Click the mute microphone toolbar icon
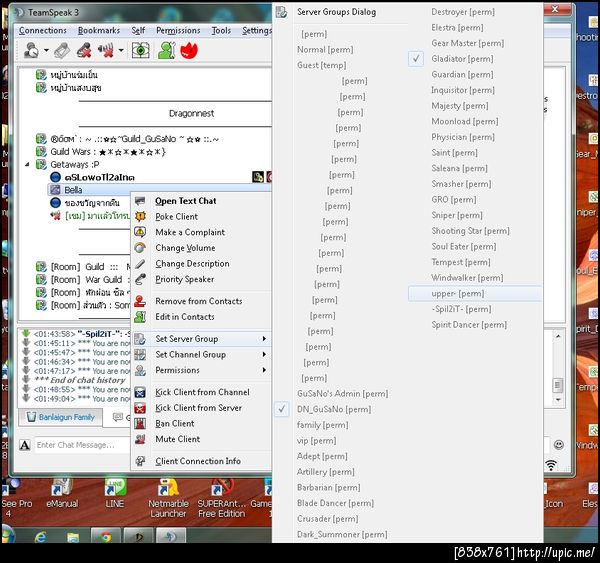600x563 pixels. click(x=84, y=50)
